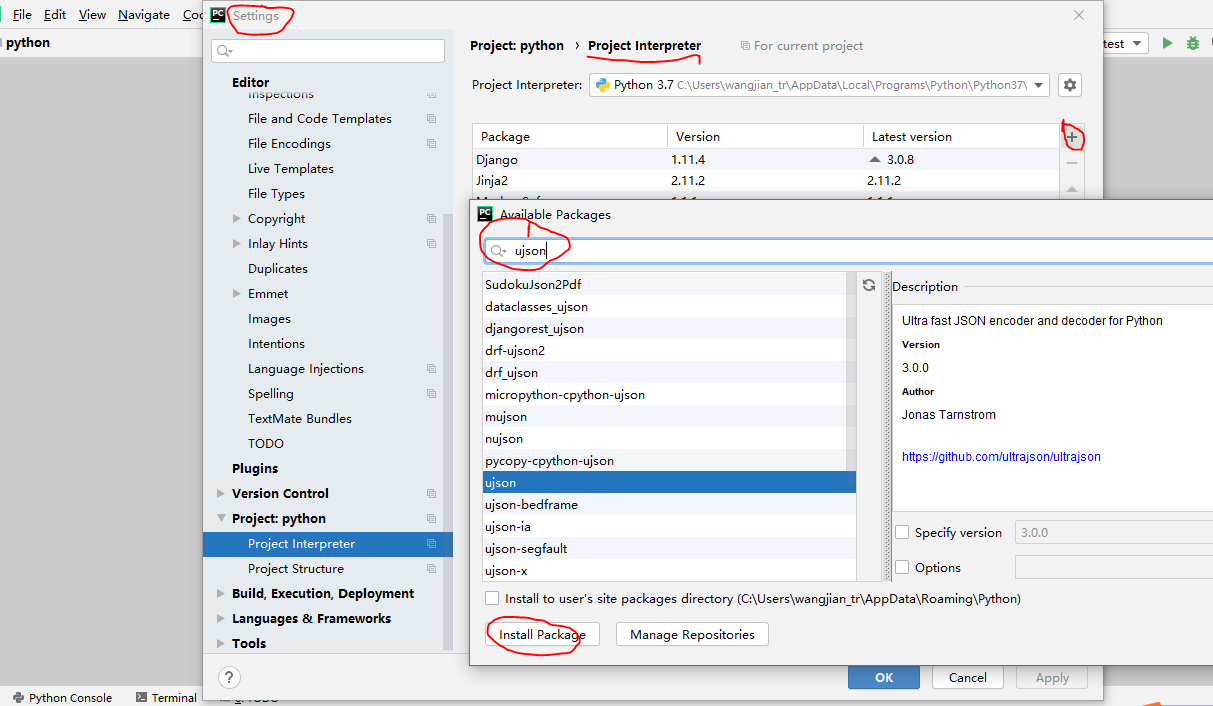Expand the Version Control node
The width and height of the screenshot is (1213, 706).
pyautogui.click(x=221, y=494)
